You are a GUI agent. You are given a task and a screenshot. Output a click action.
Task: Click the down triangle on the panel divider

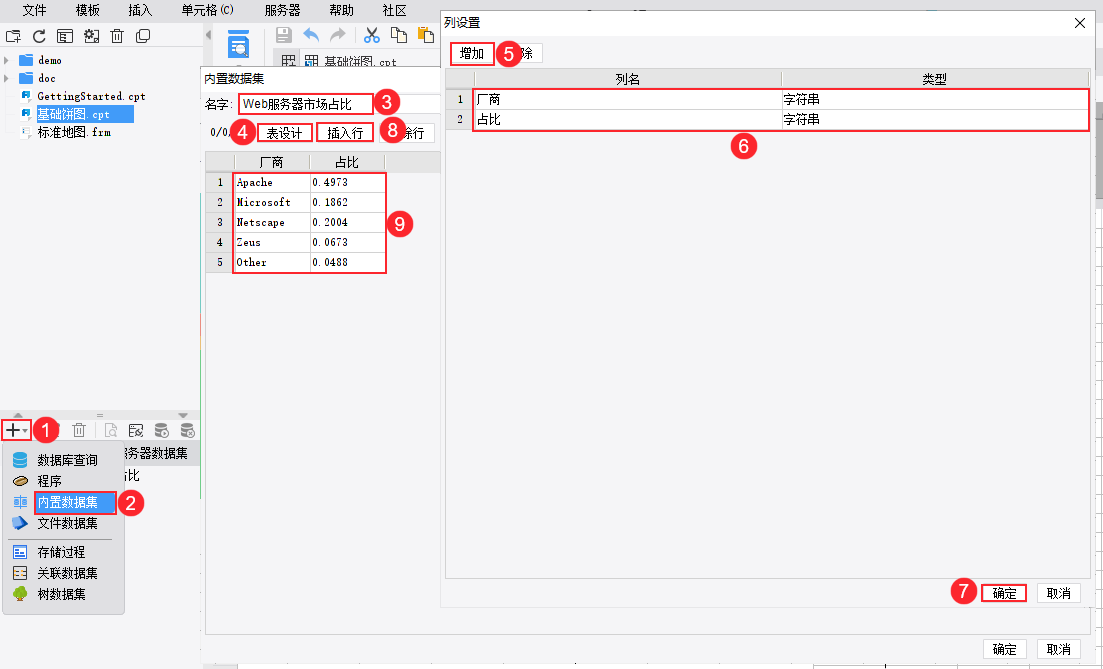(x=183, y=415)
